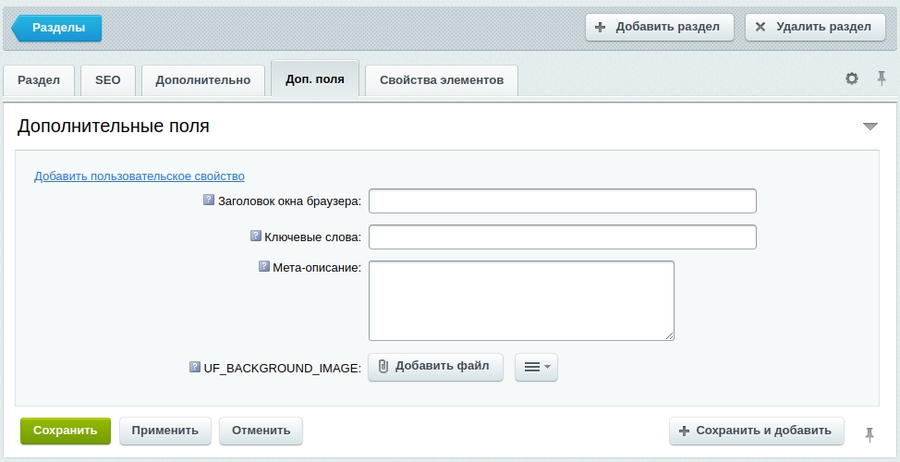Collapse the Дополнительные поля section arrow
The width and height of the screenshot is (900, 462).
(x=869, y=127)
